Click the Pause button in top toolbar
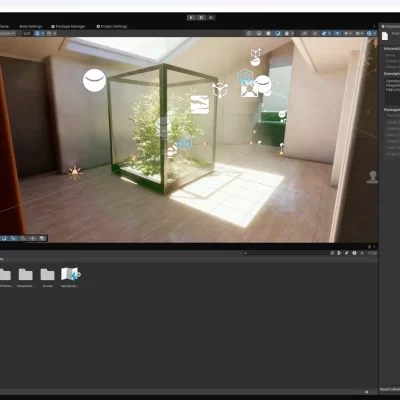 pos(201,17)
